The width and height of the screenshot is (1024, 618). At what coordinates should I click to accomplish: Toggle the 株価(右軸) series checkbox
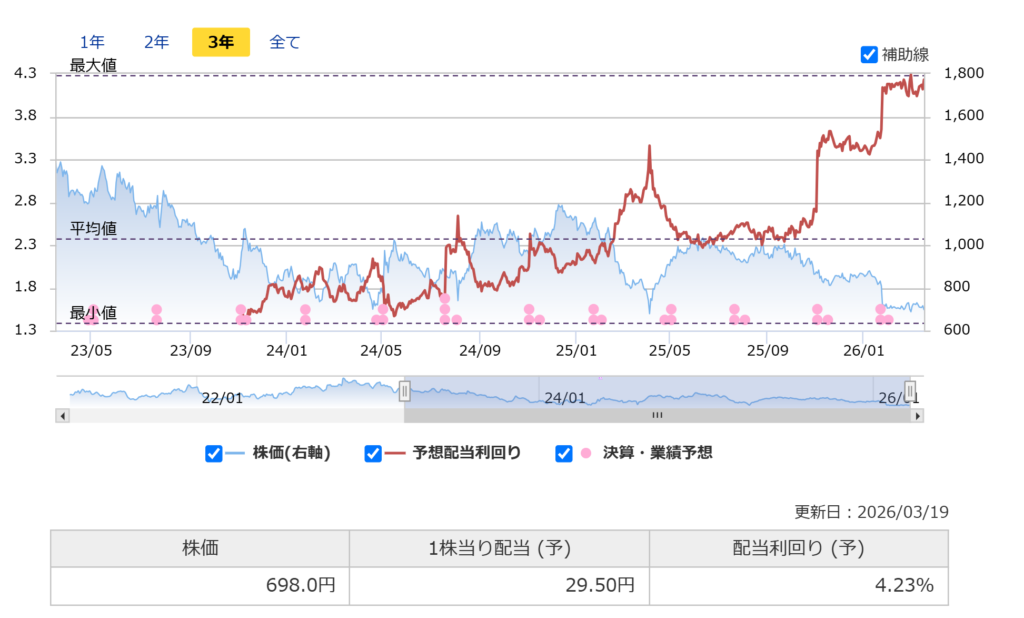[x=213, y=453]
